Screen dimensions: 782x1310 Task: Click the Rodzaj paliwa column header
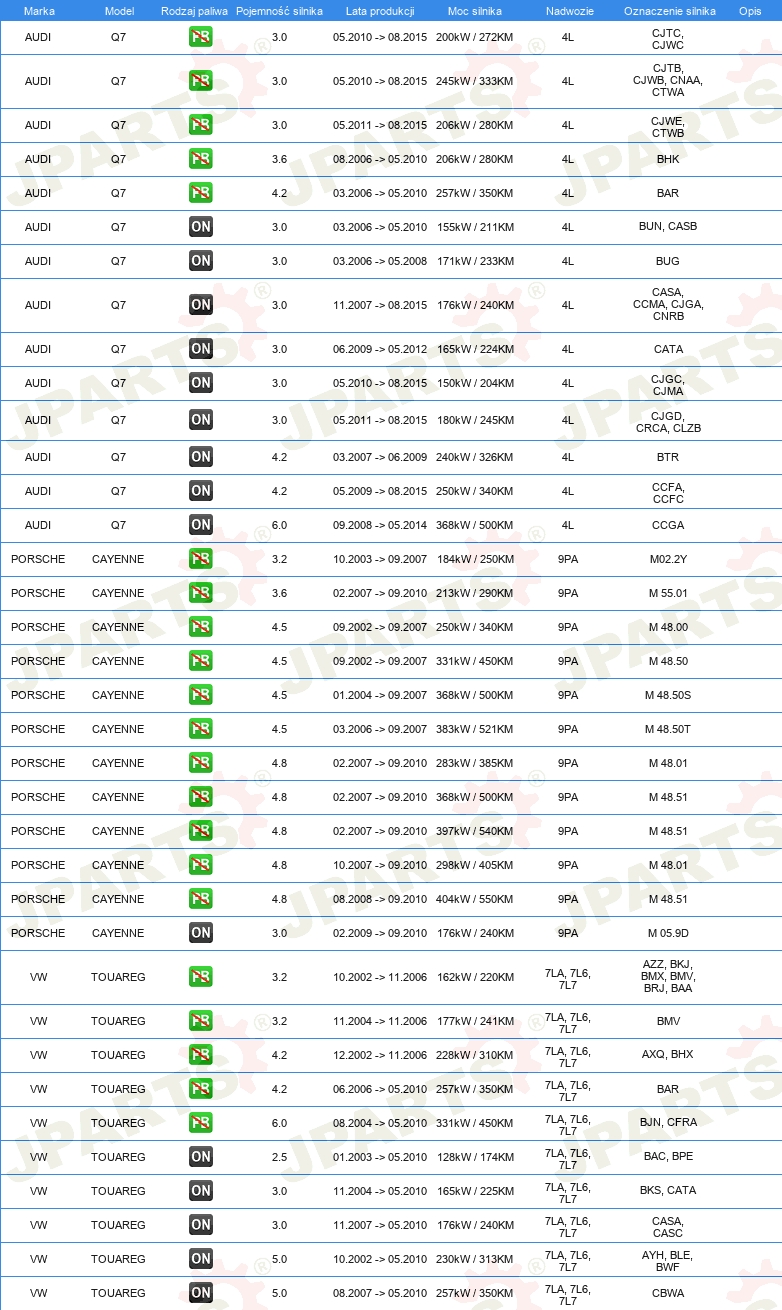coord(194,10)
